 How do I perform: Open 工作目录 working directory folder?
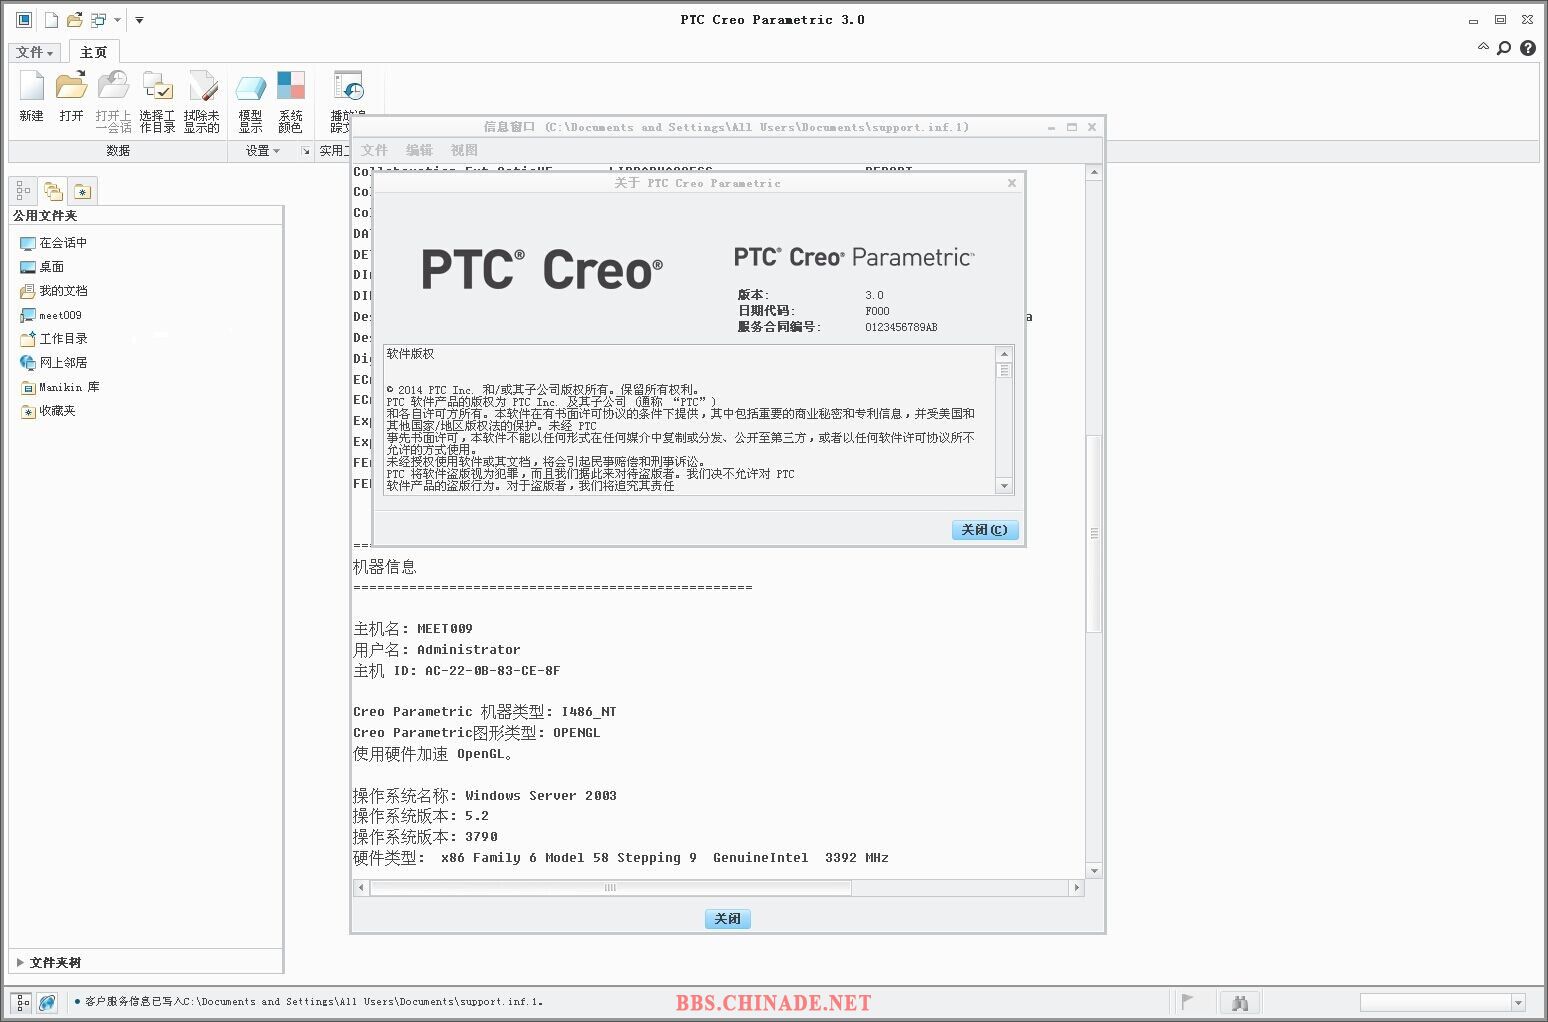(53, 339)
